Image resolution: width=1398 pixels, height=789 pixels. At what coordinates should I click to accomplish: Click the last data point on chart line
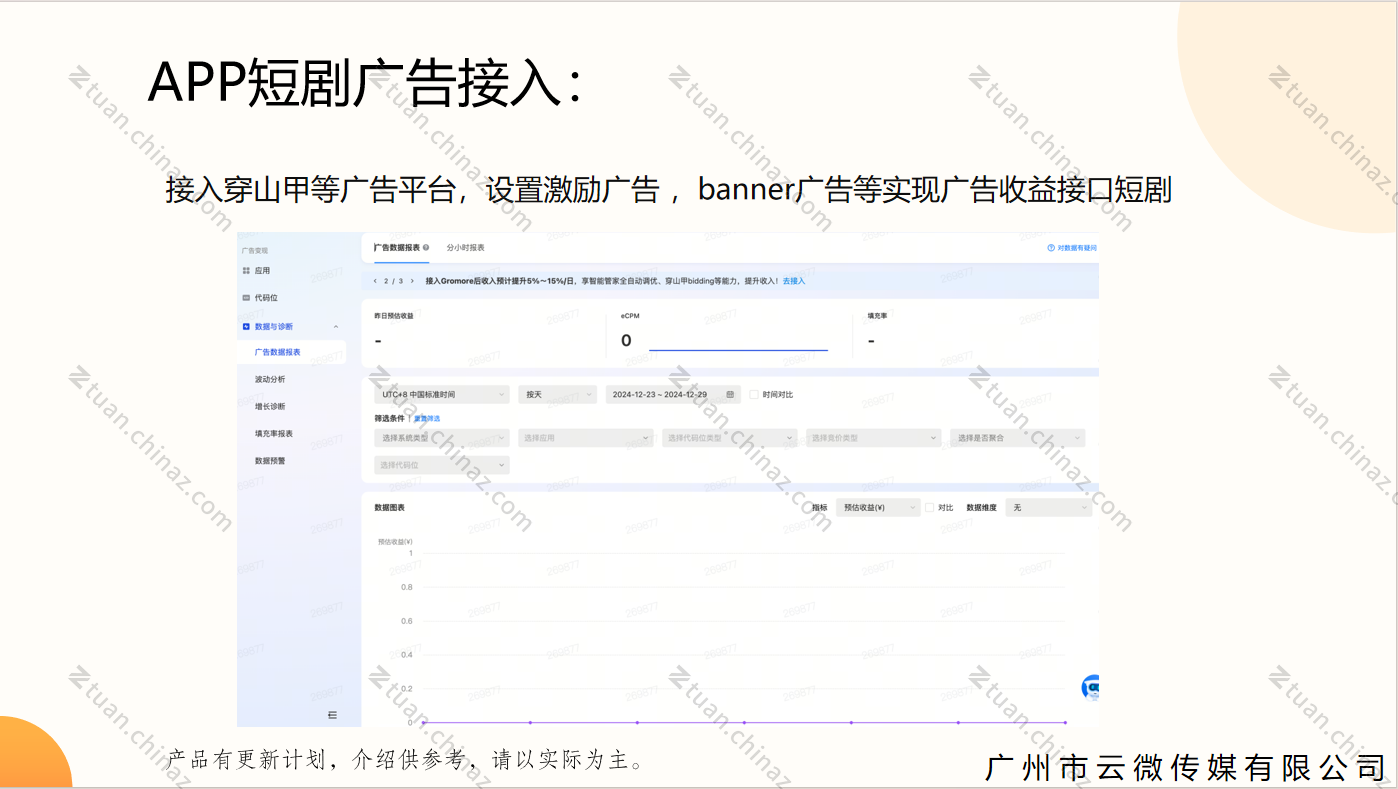[x=1065, y=722]
